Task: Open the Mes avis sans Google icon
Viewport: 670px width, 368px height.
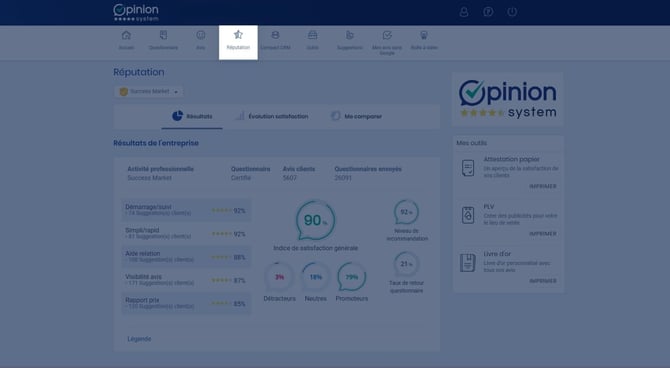Action: click(x=387, y=35)
